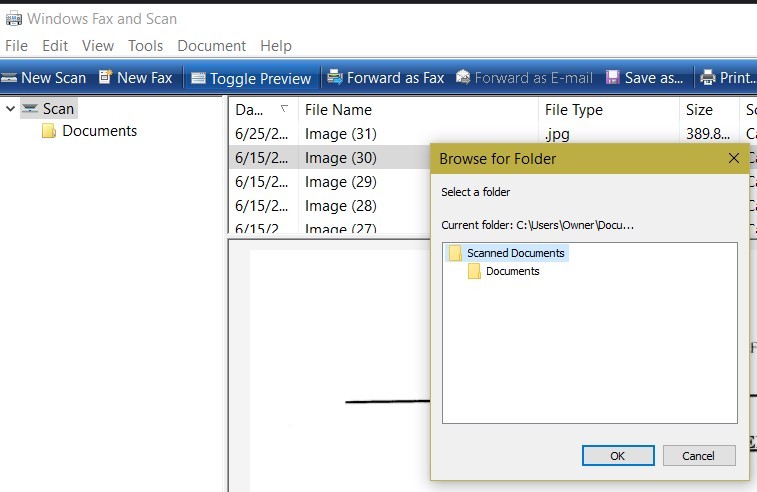Image resolution: width=757 pixels, height=492 pixels.
Task: Select the Image (29) file row
Action: (x=330, y=182)
